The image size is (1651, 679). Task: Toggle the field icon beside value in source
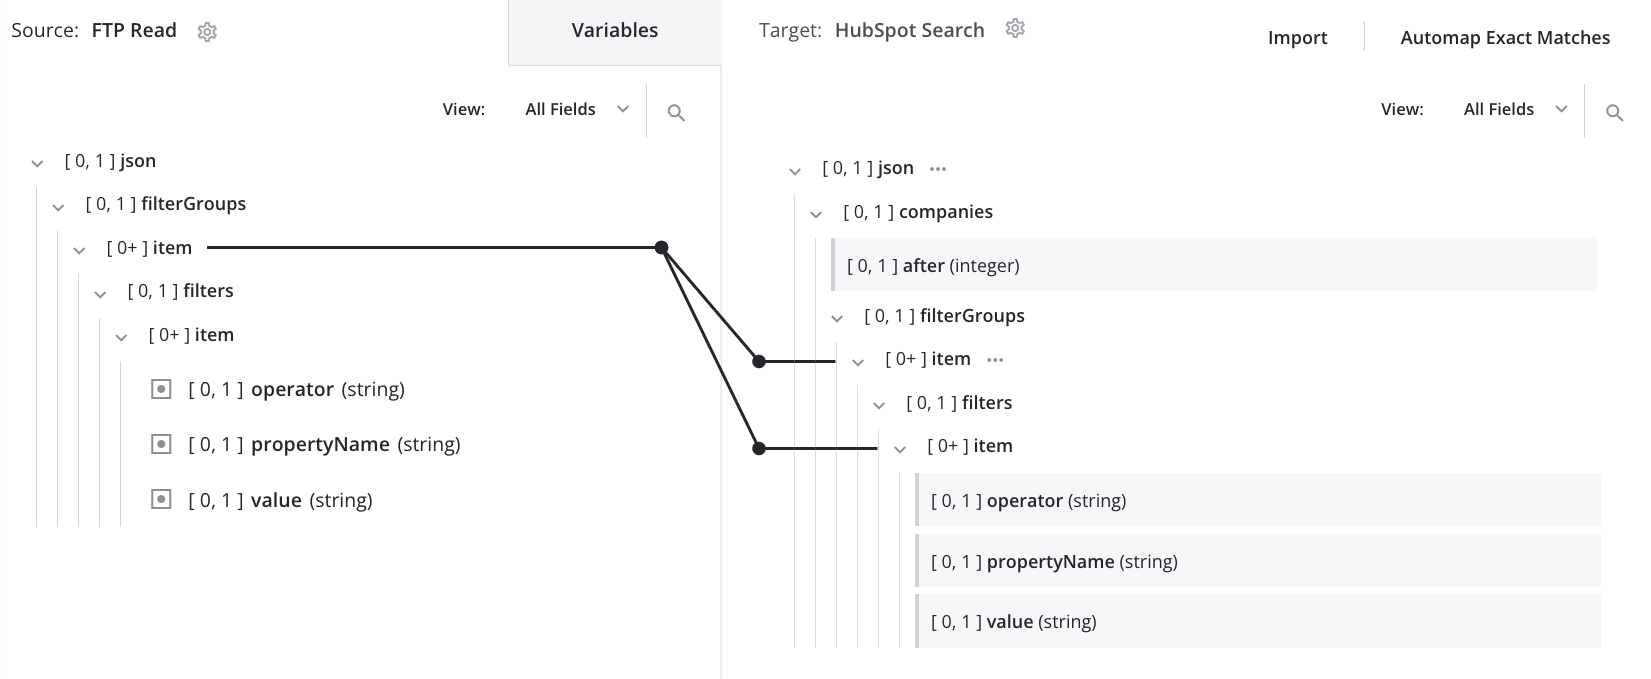coord(160,499)
